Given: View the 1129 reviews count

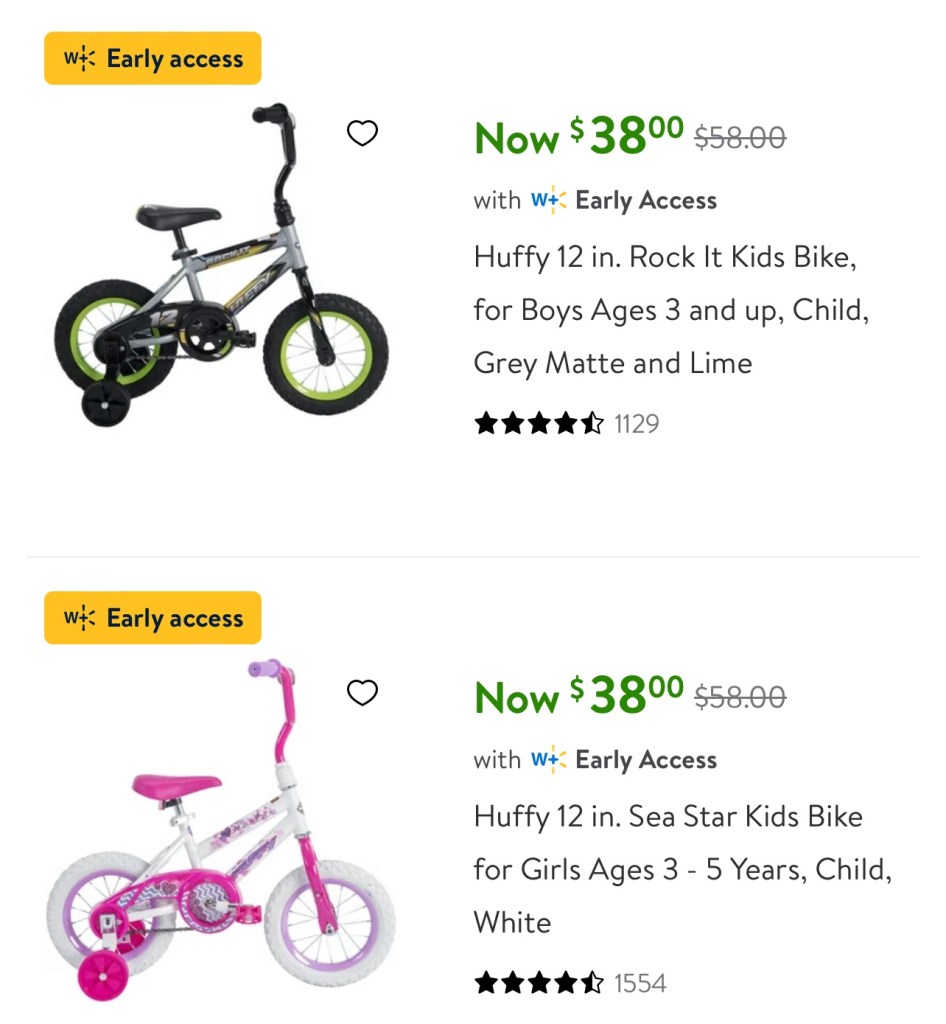Looking at the screenshot, I should [x=637, y=424].
